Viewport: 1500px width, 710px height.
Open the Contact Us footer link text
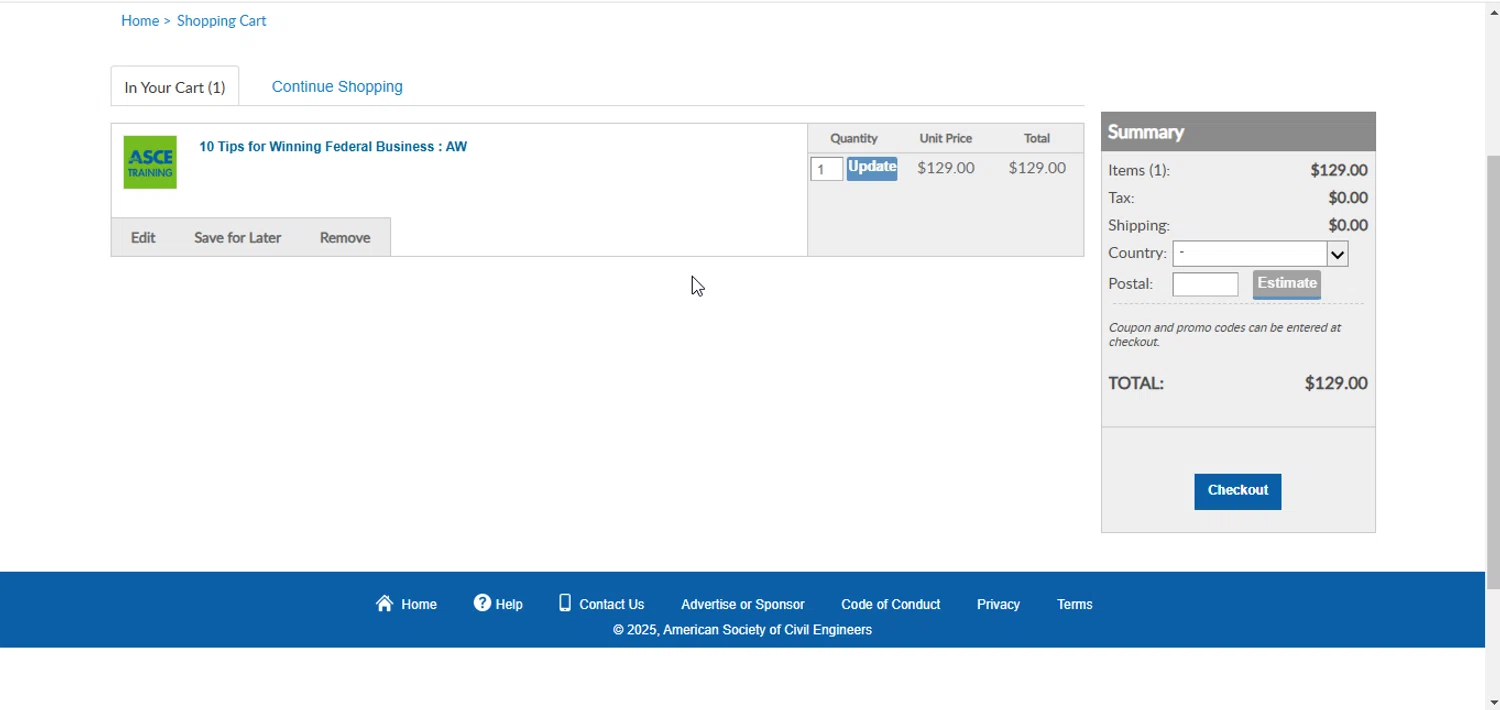(x=612, y=605)
